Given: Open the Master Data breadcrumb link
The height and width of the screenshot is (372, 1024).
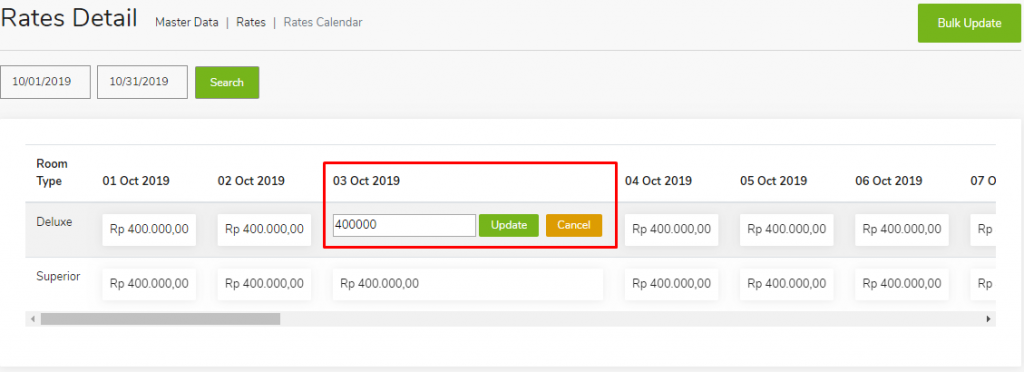Looking at the screenshot, I should [x=187, y=22].
